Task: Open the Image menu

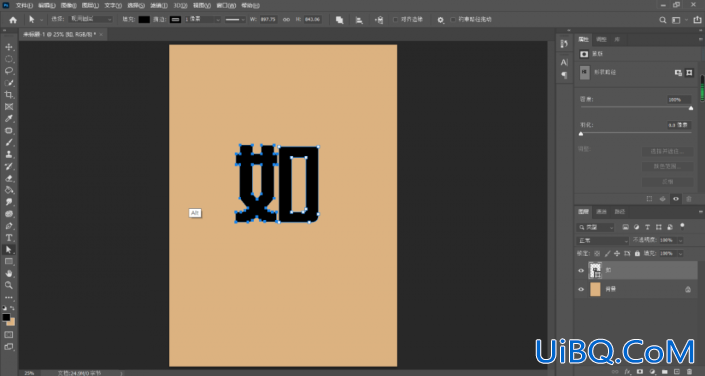Action: click(x=68, y=6)
